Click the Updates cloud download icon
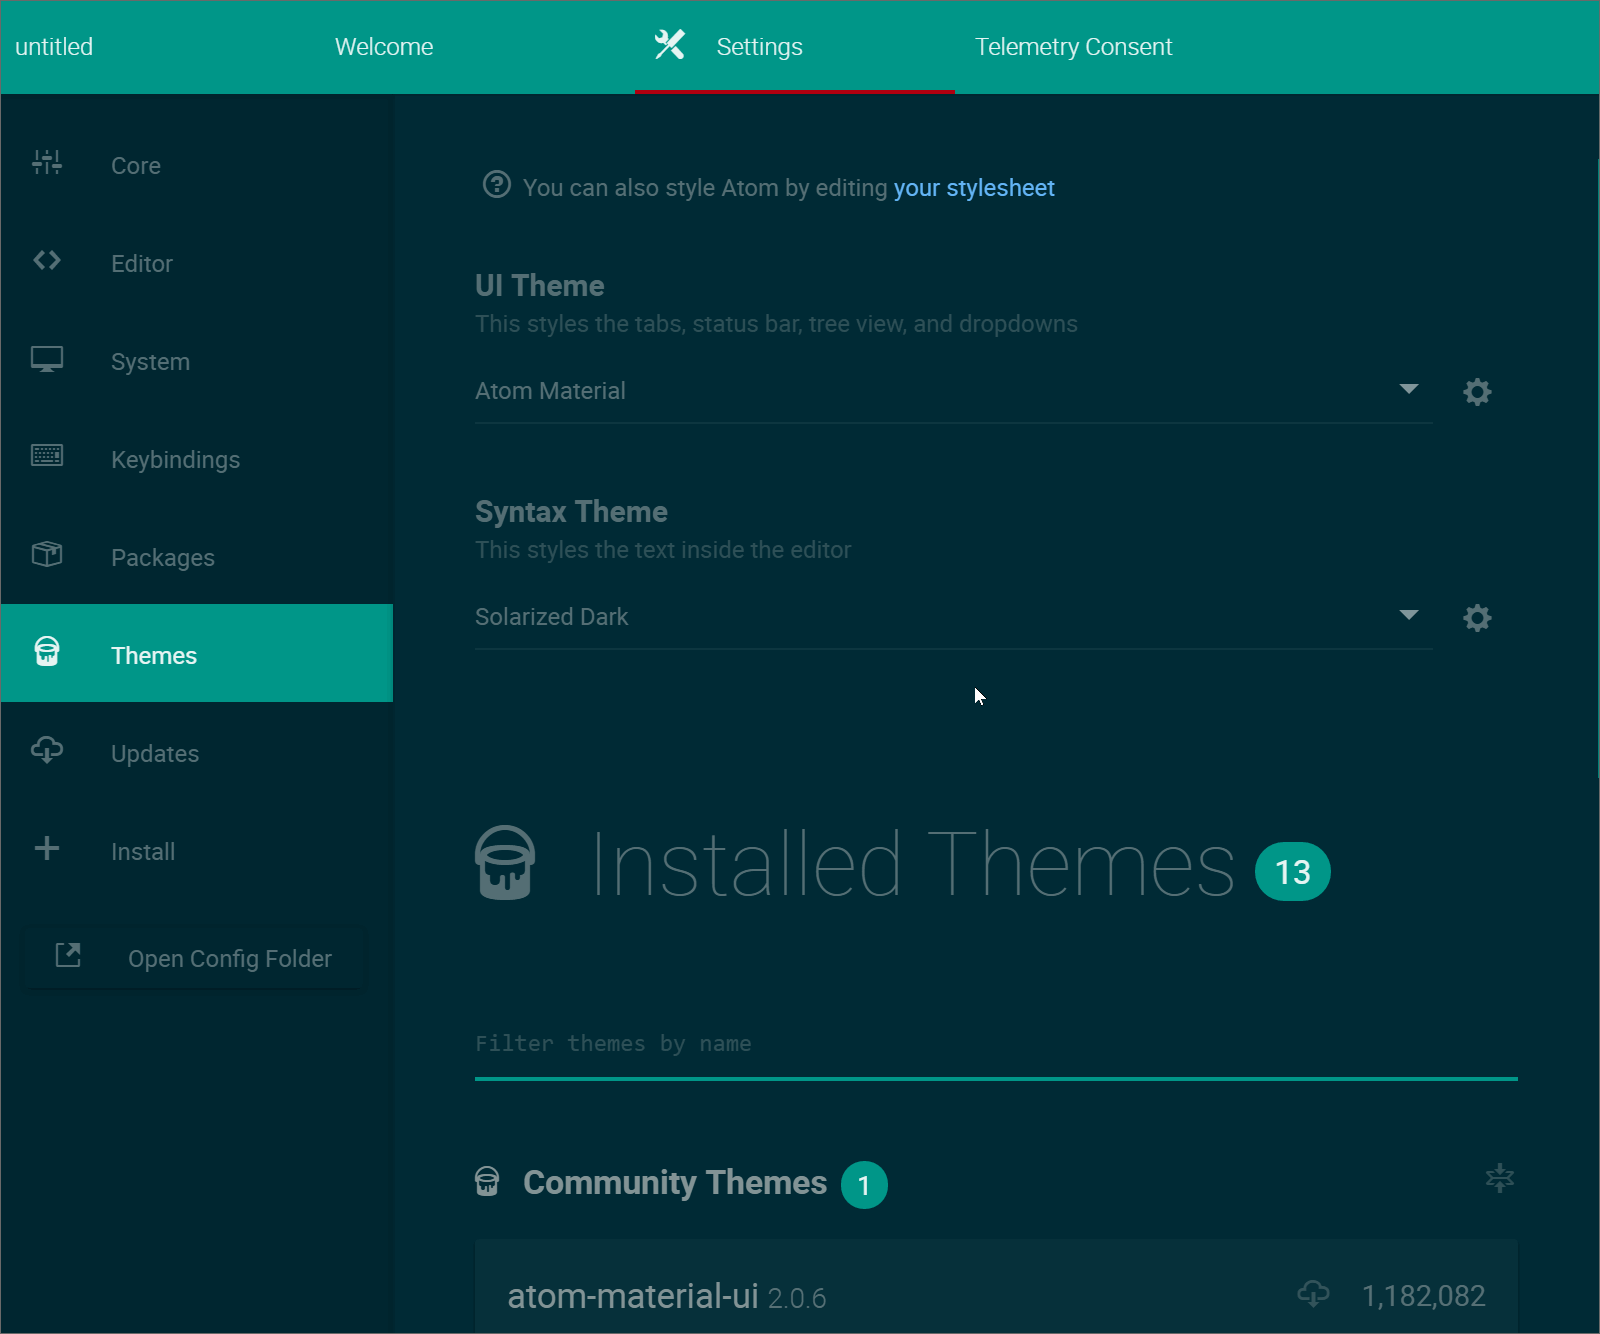 [x=47, y=750]
